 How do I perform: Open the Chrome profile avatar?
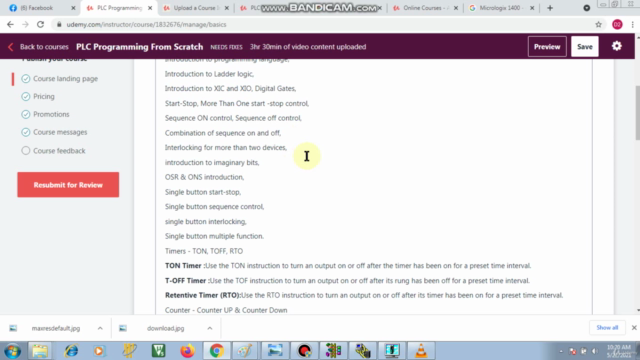617,24
